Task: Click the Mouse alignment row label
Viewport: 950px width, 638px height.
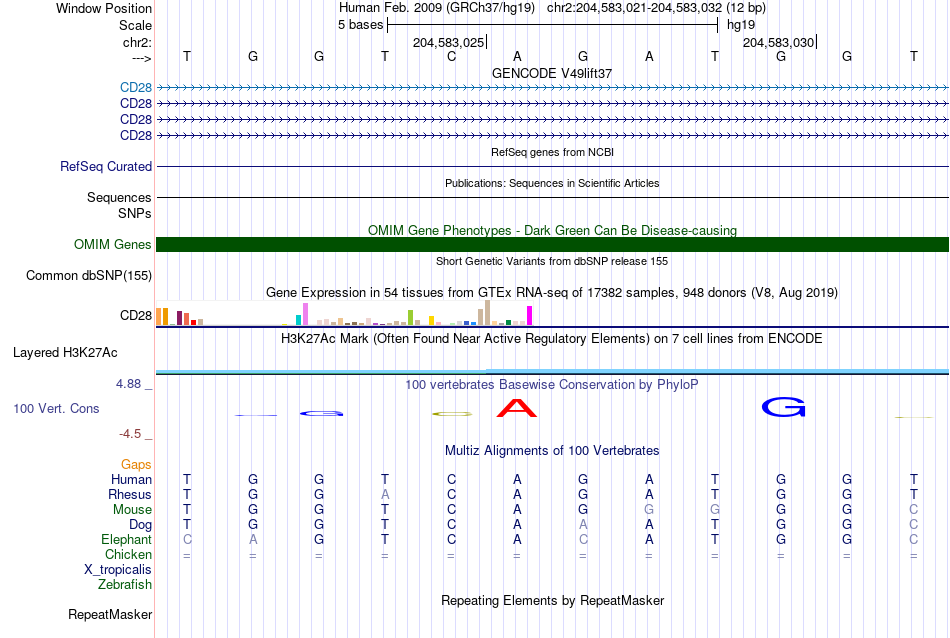Action: click(x=132, y=510)
